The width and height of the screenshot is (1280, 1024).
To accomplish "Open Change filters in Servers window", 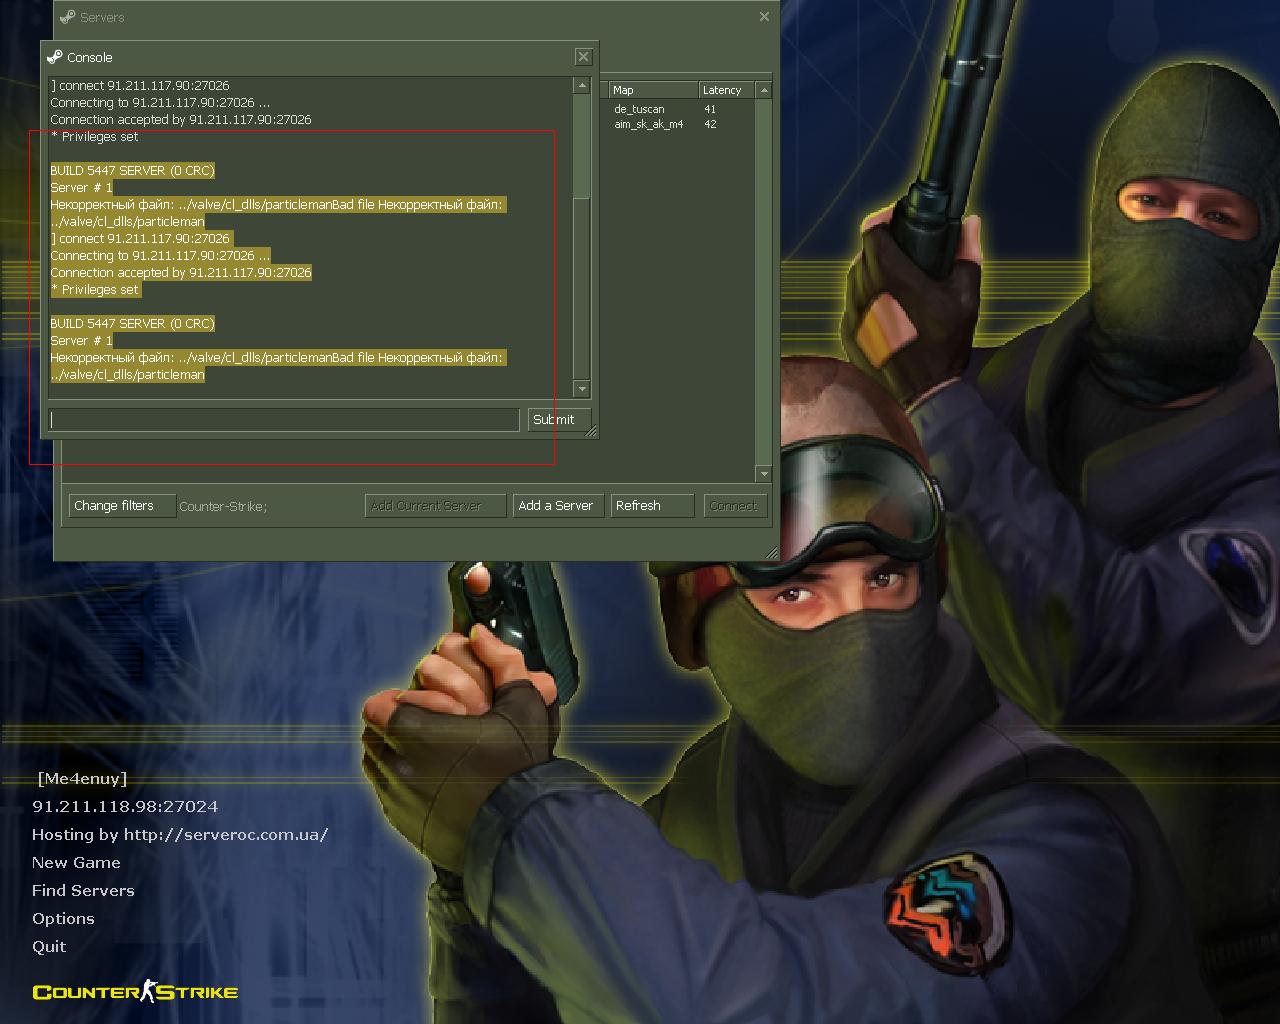I will click(x=122, y=506).
